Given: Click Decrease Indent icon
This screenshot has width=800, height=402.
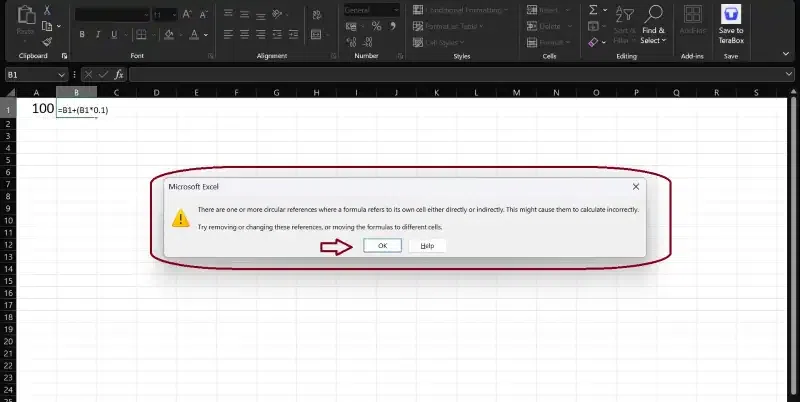Looking at the screenshot, I should 277,35.
